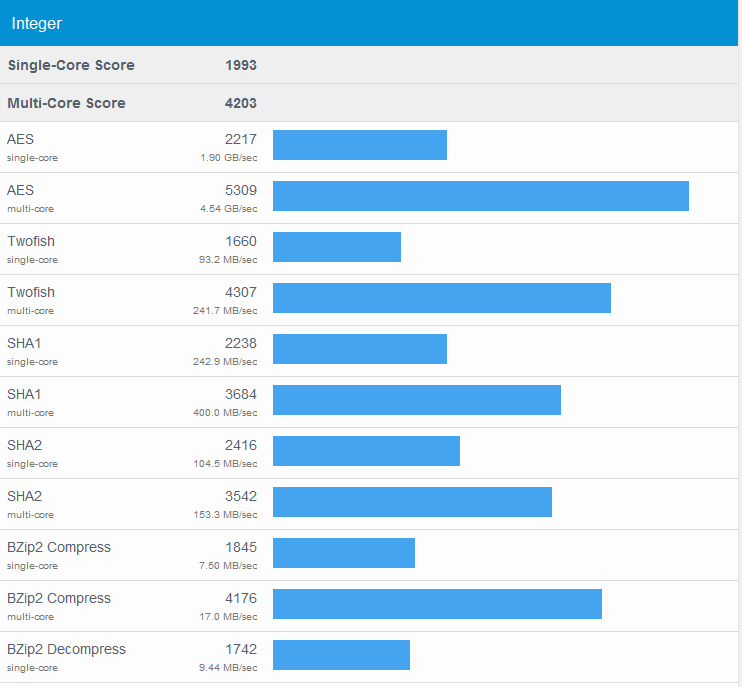Select the Single-Core Score row label

tap(71, 65)
